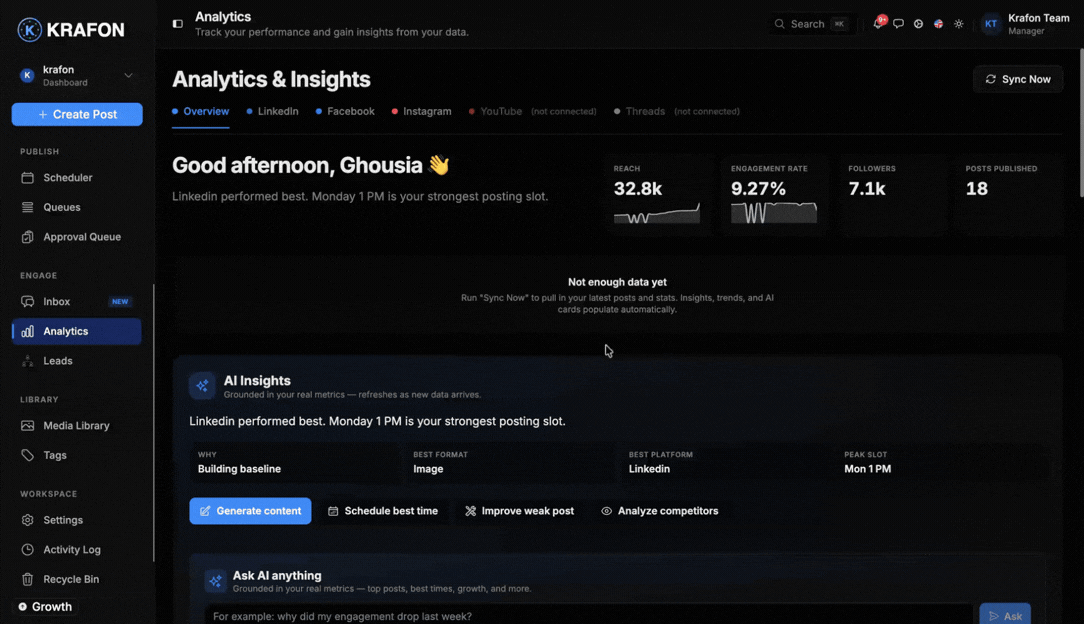Switch to the Facebook tab

[345, 111]
